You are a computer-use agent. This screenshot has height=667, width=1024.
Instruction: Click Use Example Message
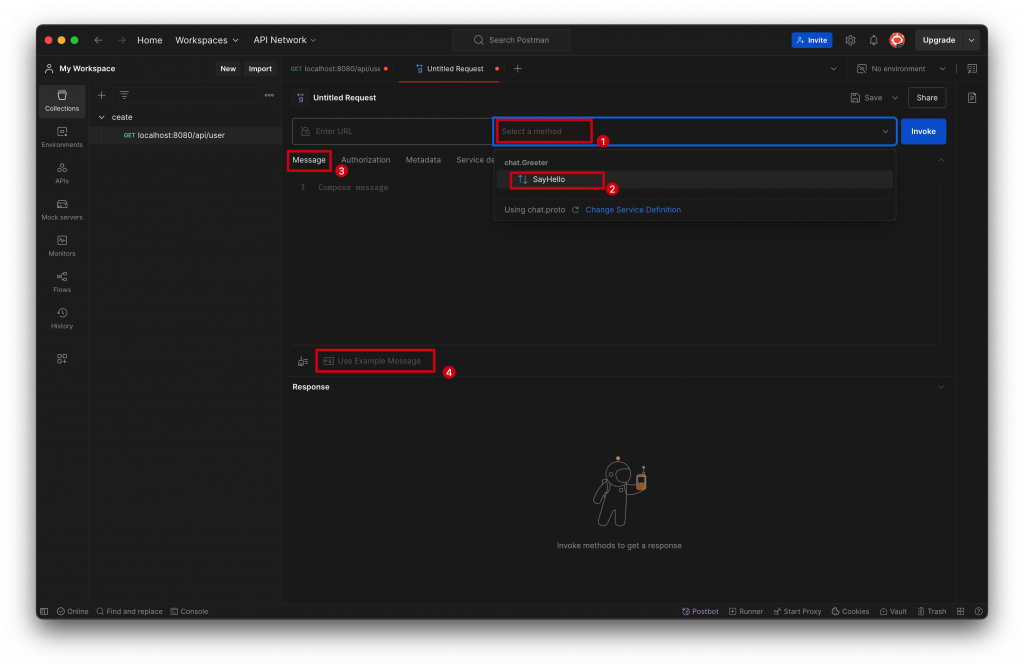point(373,361)
